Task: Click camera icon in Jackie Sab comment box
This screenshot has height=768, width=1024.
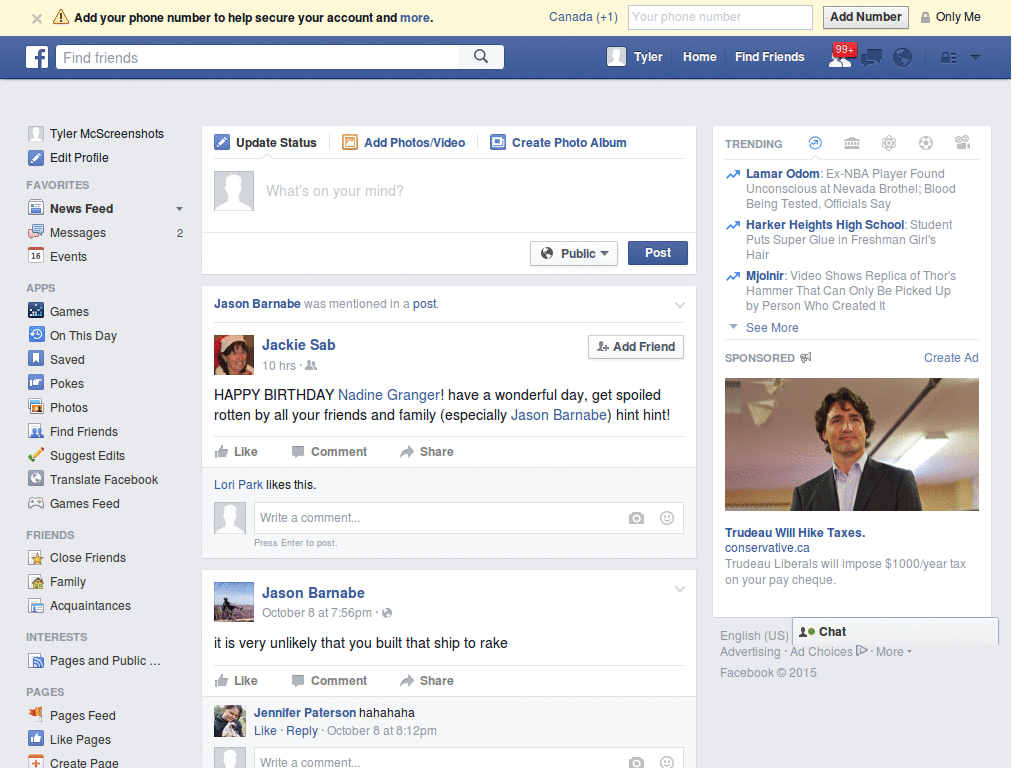Action: [636, 518]
